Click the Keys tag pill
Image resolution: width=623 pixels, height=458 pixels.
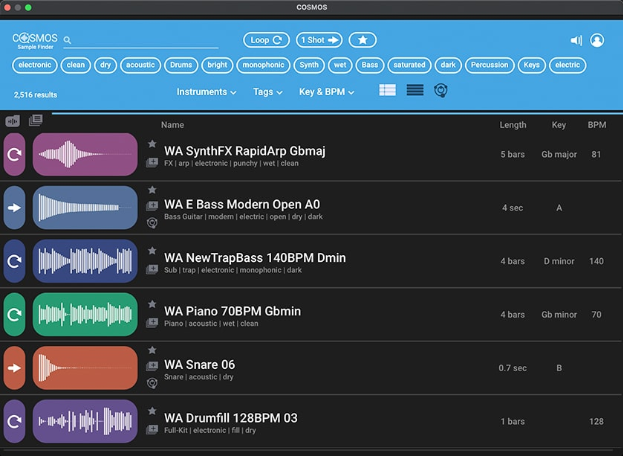click(531, 65)
